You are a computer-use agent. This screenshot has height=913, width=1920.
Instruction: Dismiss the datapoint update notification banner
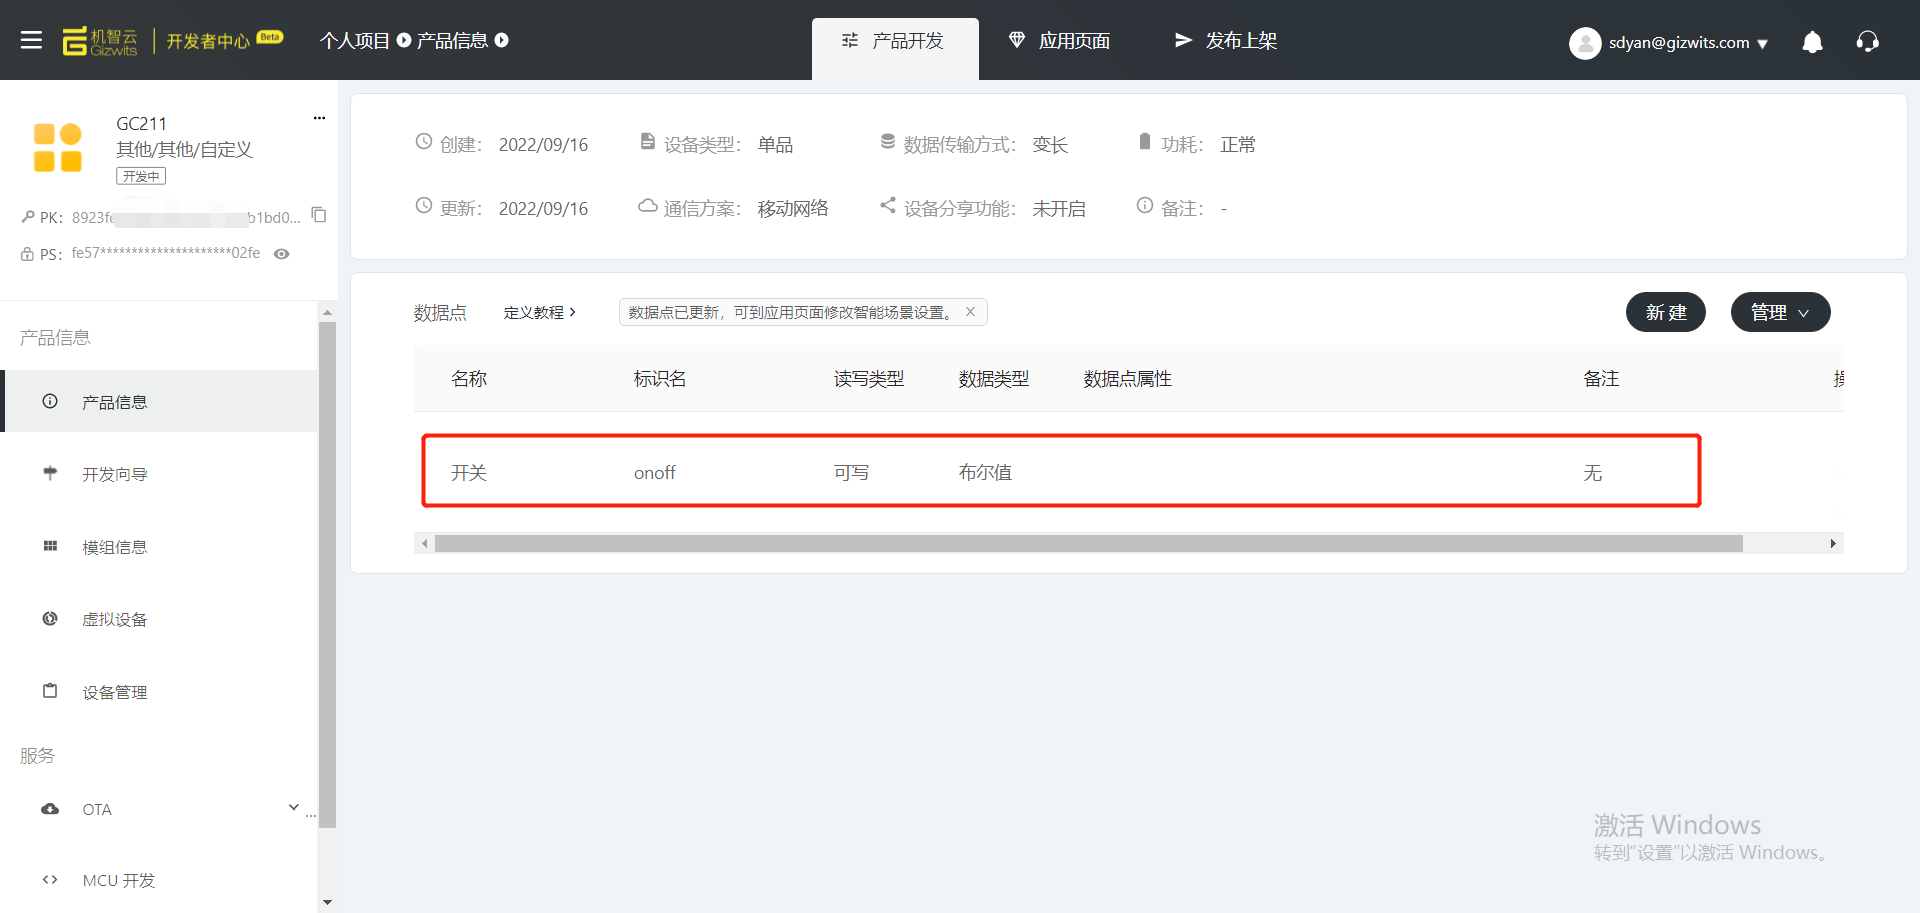[969, 311]
